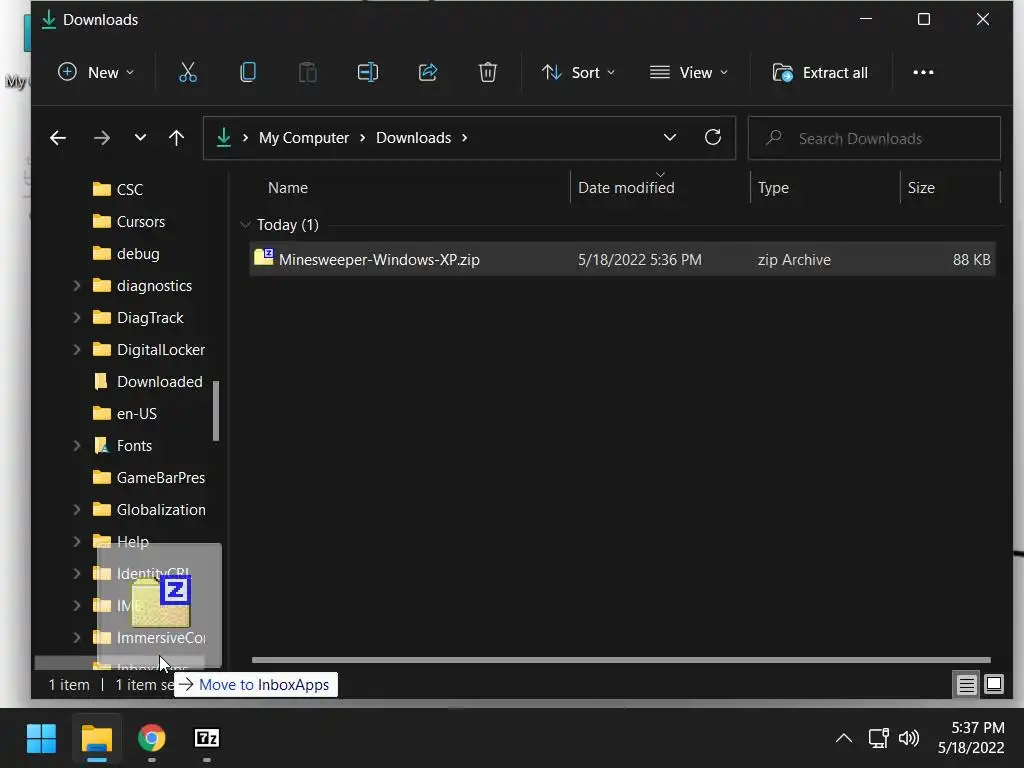Select the CSC folder in tree
The image size is (1024, 768).
tap(129, 189)
